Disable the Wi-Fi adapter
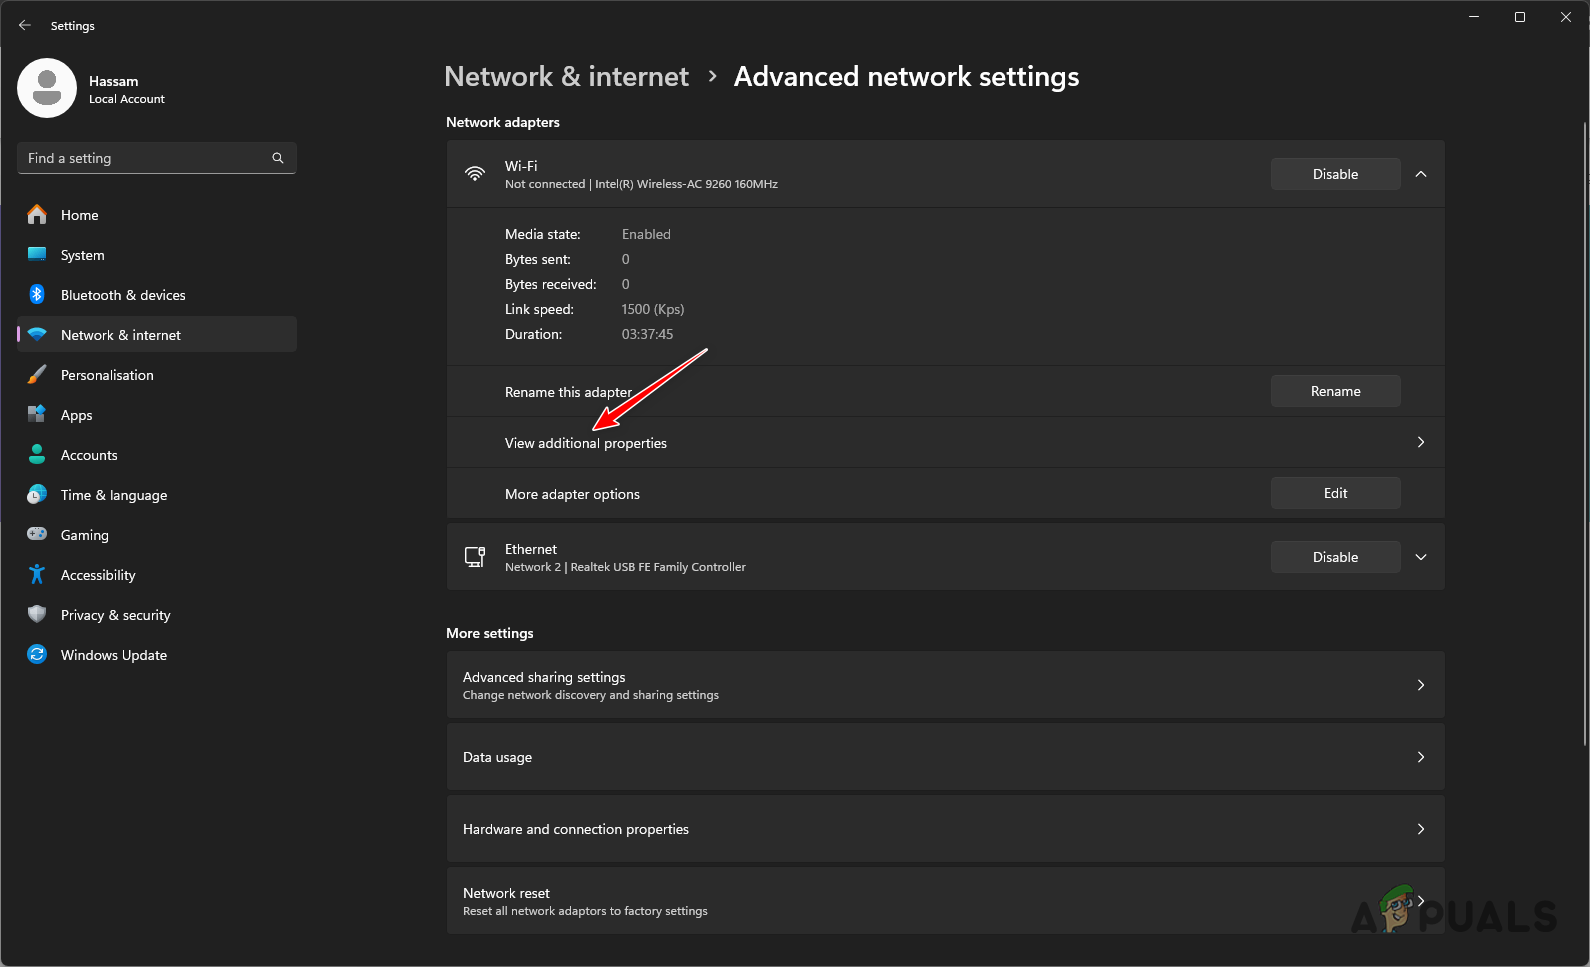The image size is (1590, 967). coord(1335,174)
